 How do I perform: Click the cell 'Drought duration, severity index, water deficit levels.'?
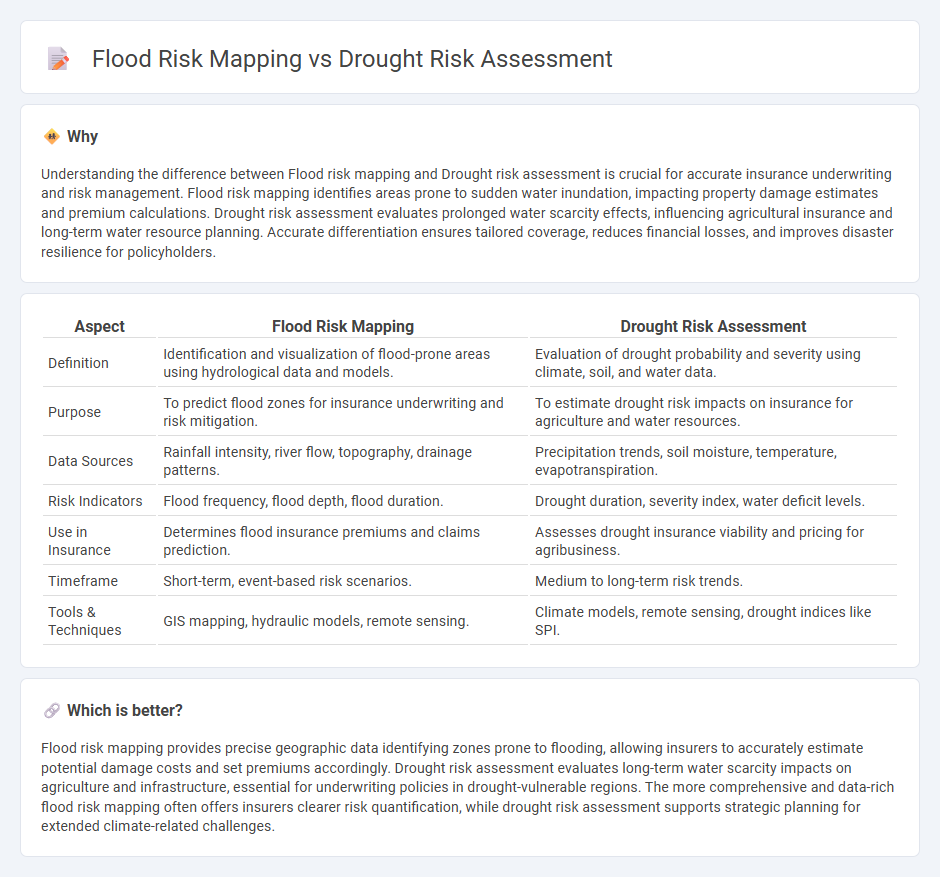[713, 501]
